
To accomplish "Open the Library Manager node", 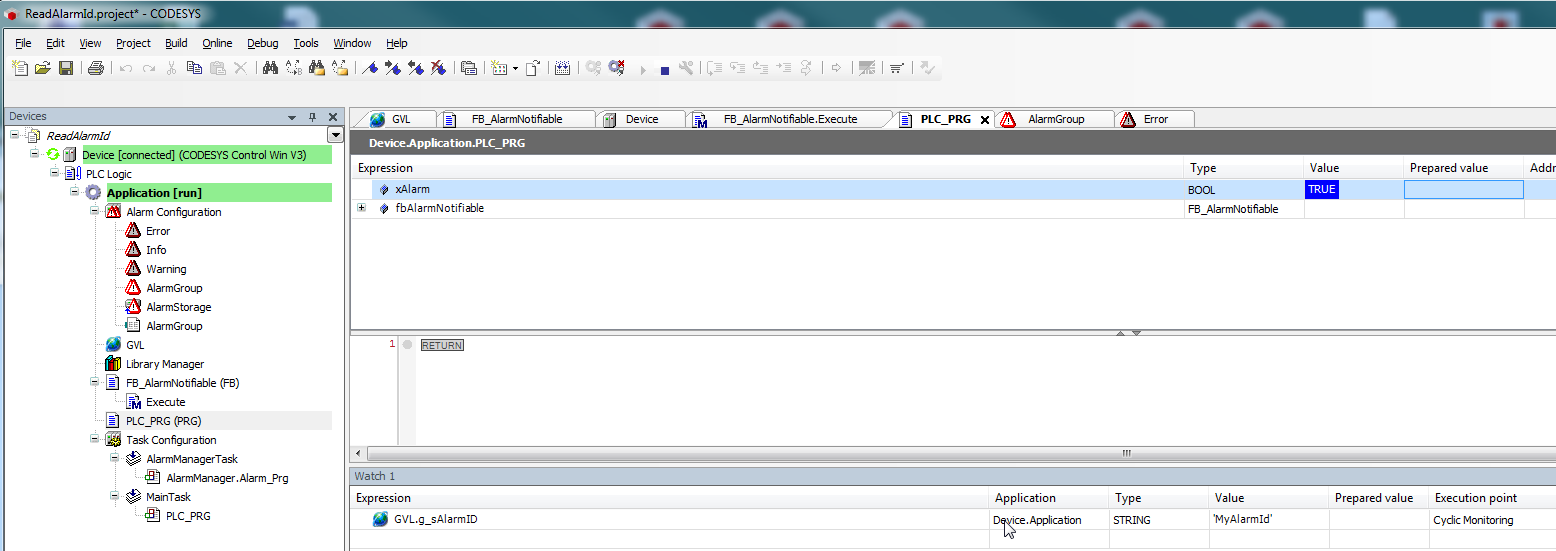I will click(x=164, y=364).
